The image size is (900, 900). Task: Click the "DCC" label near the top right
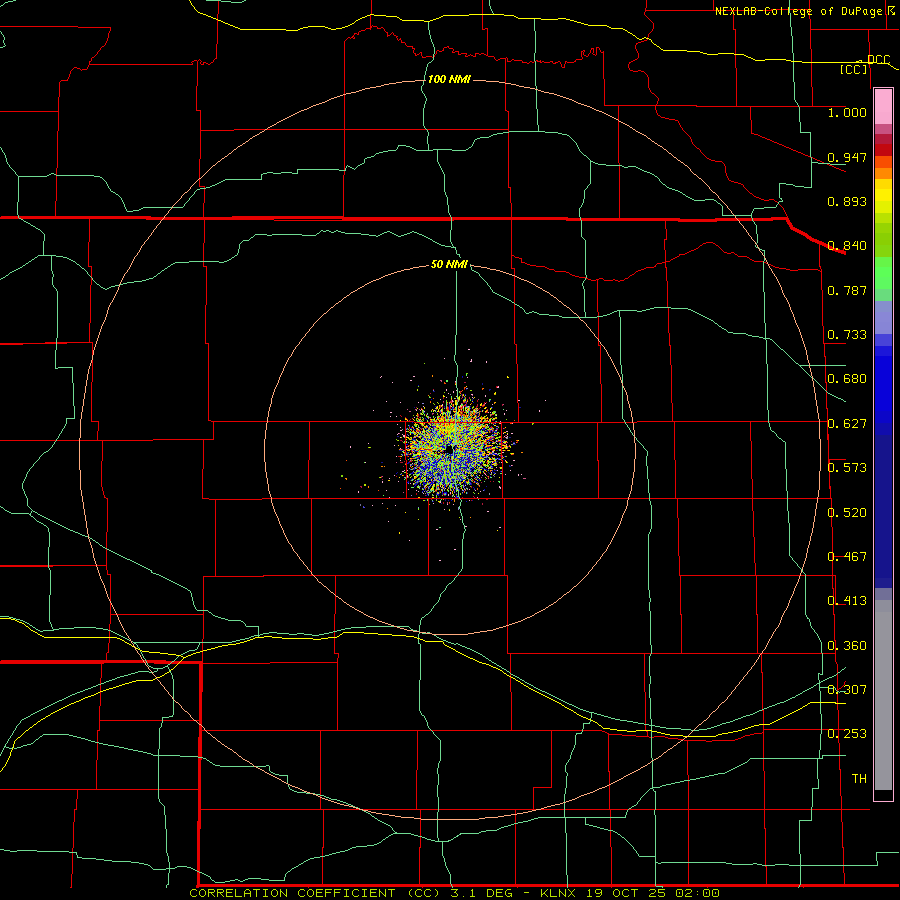click(878, 59)
